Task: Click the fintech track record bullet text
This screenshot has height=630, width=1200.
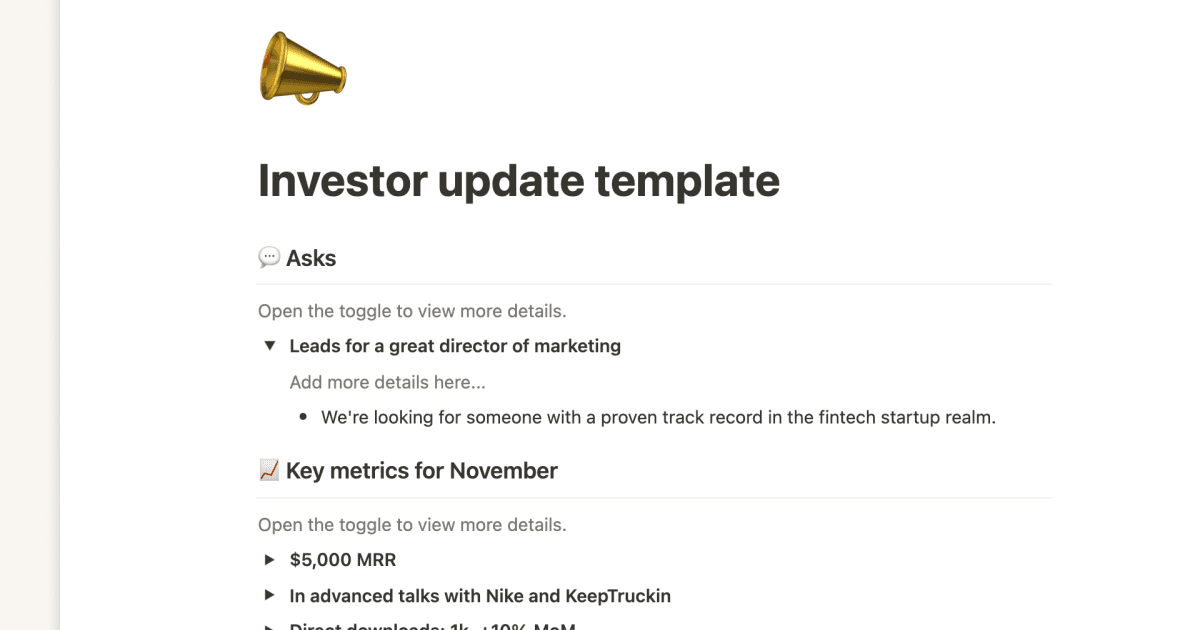Action: pos(657,417)
